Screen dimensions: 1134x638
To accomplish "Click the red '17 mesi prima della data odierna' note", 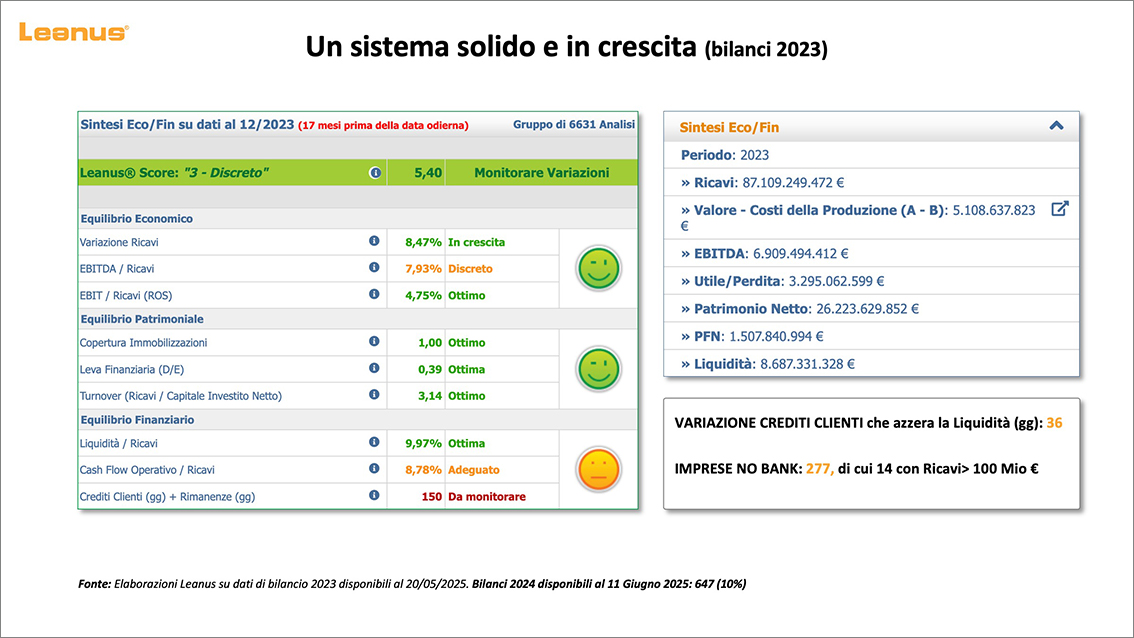I will (x=383, y=125).
